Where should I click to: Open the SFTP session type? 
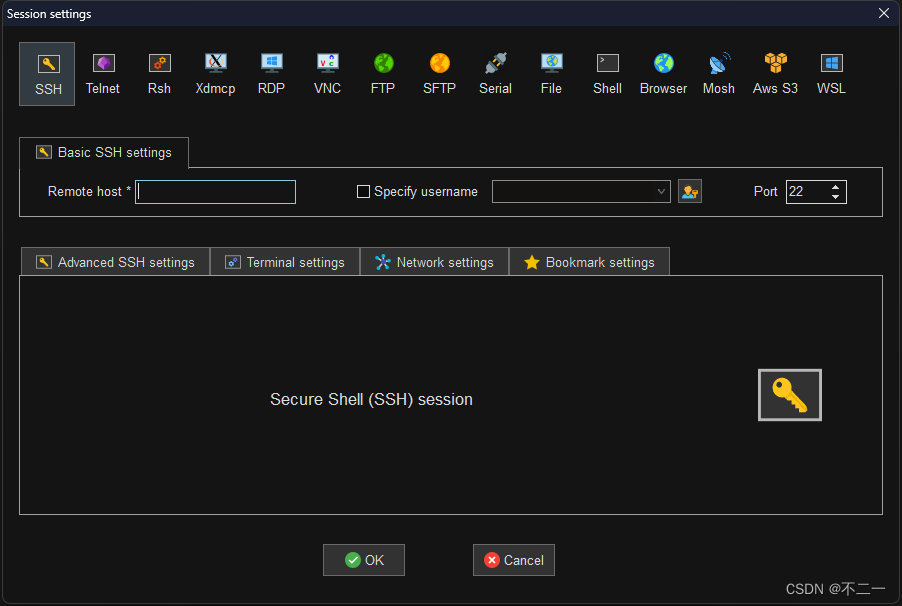click(x=439, y=72)
